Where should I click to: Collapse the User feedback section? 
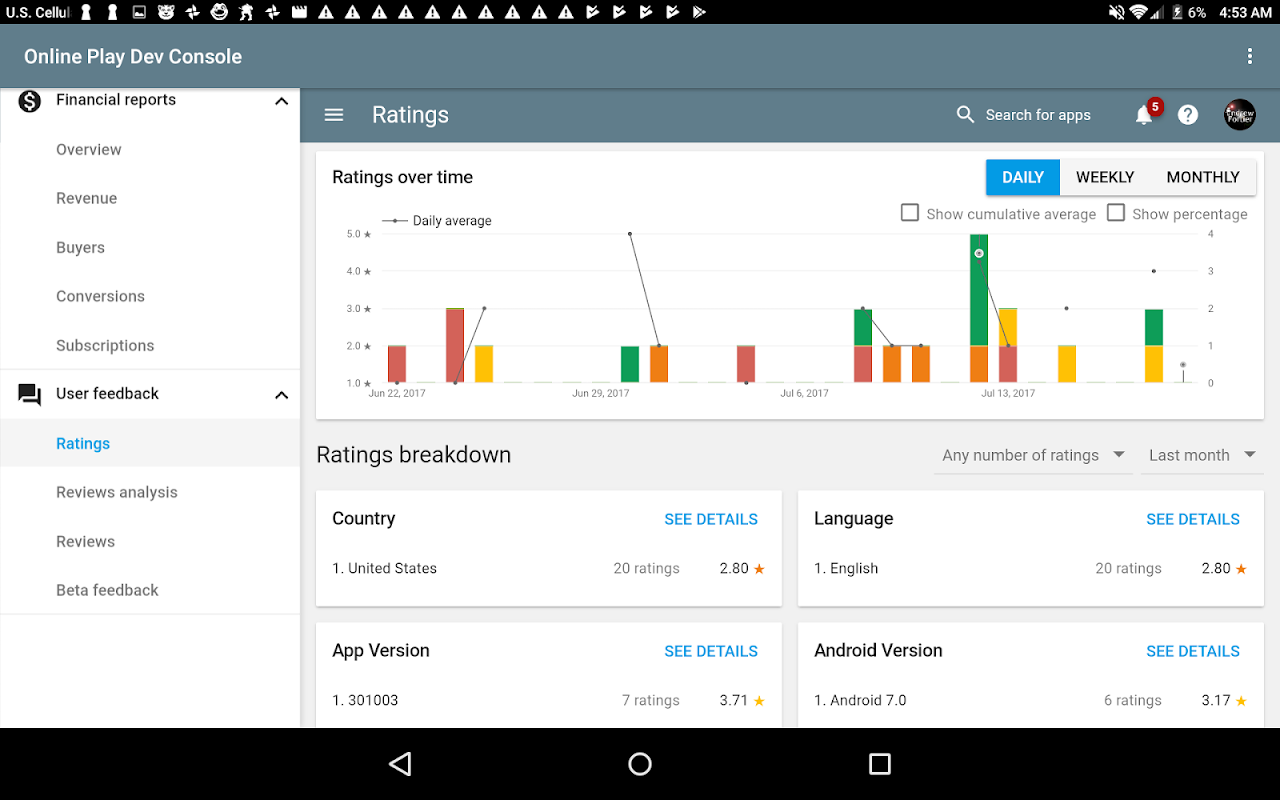(x=282, y=395)
